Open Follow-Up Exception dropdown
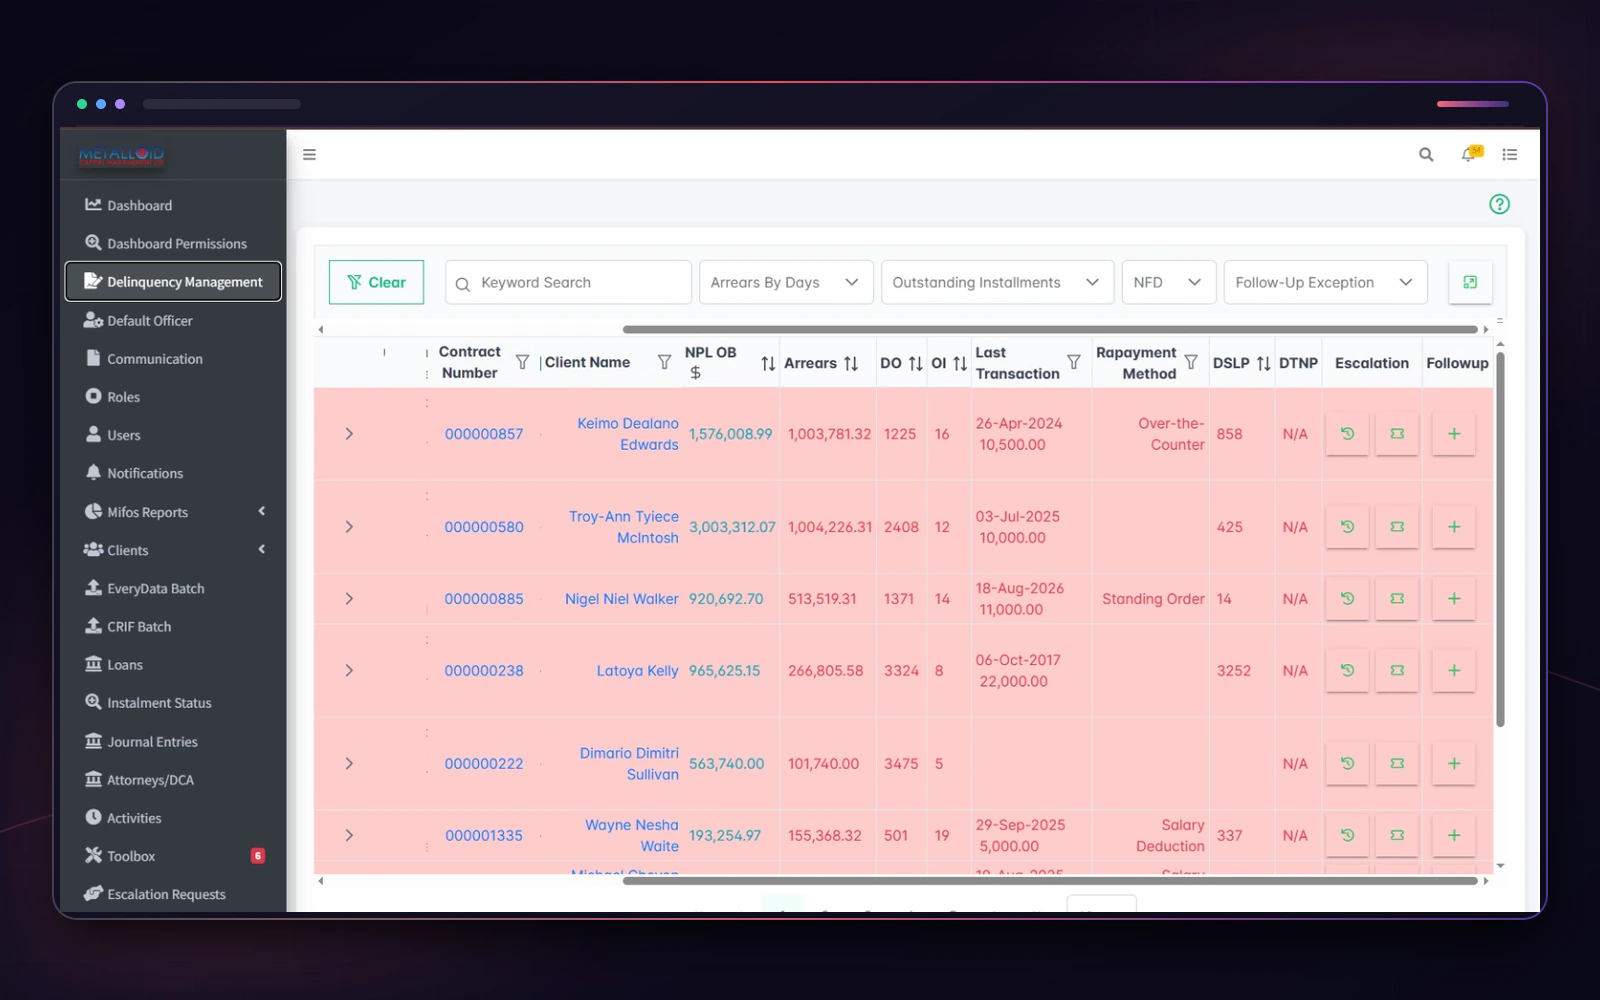The width and height of the screenshot is (1600, 1000). click(1325, 282)
